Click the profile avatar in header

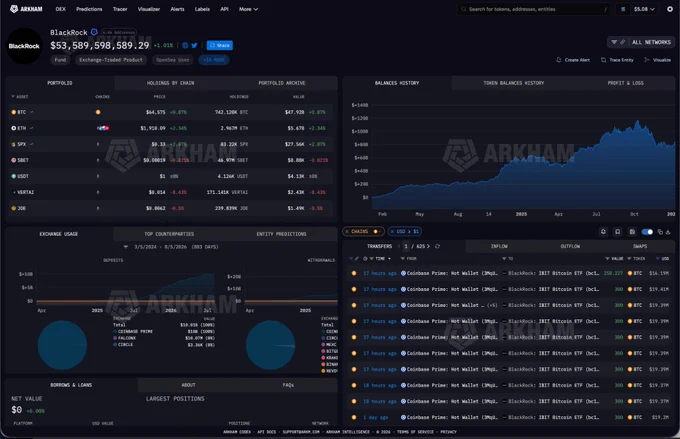pyautogui.click(x=670, y=9)
